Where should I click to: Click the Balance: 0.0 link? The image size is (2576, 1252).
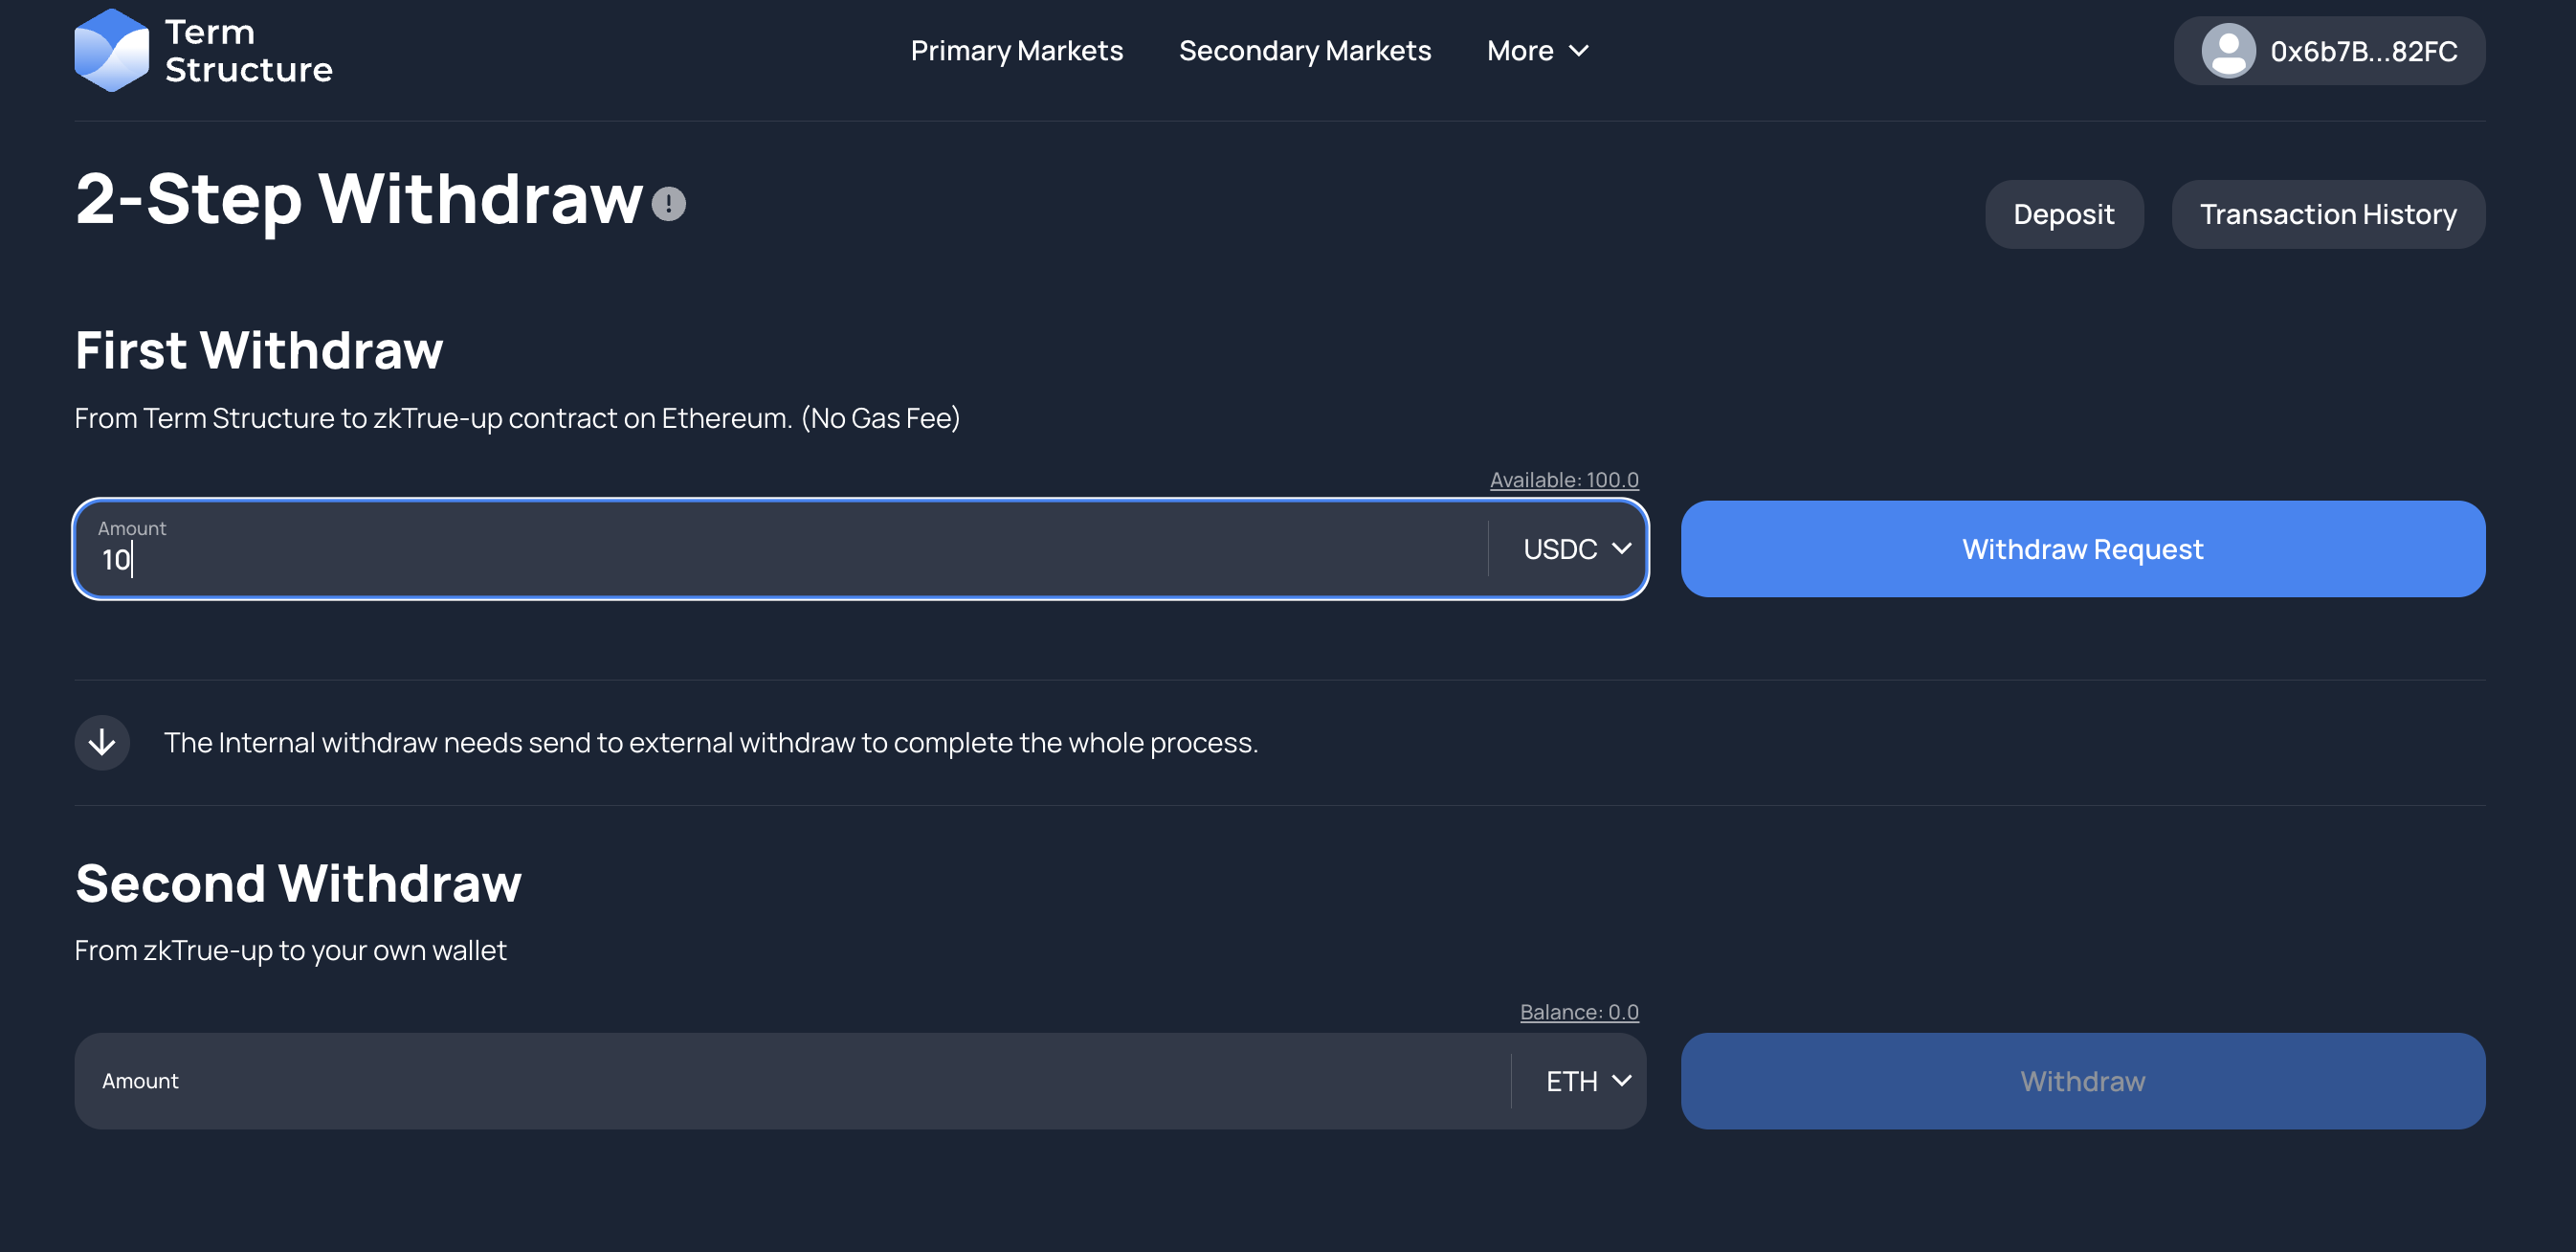1578,1012
